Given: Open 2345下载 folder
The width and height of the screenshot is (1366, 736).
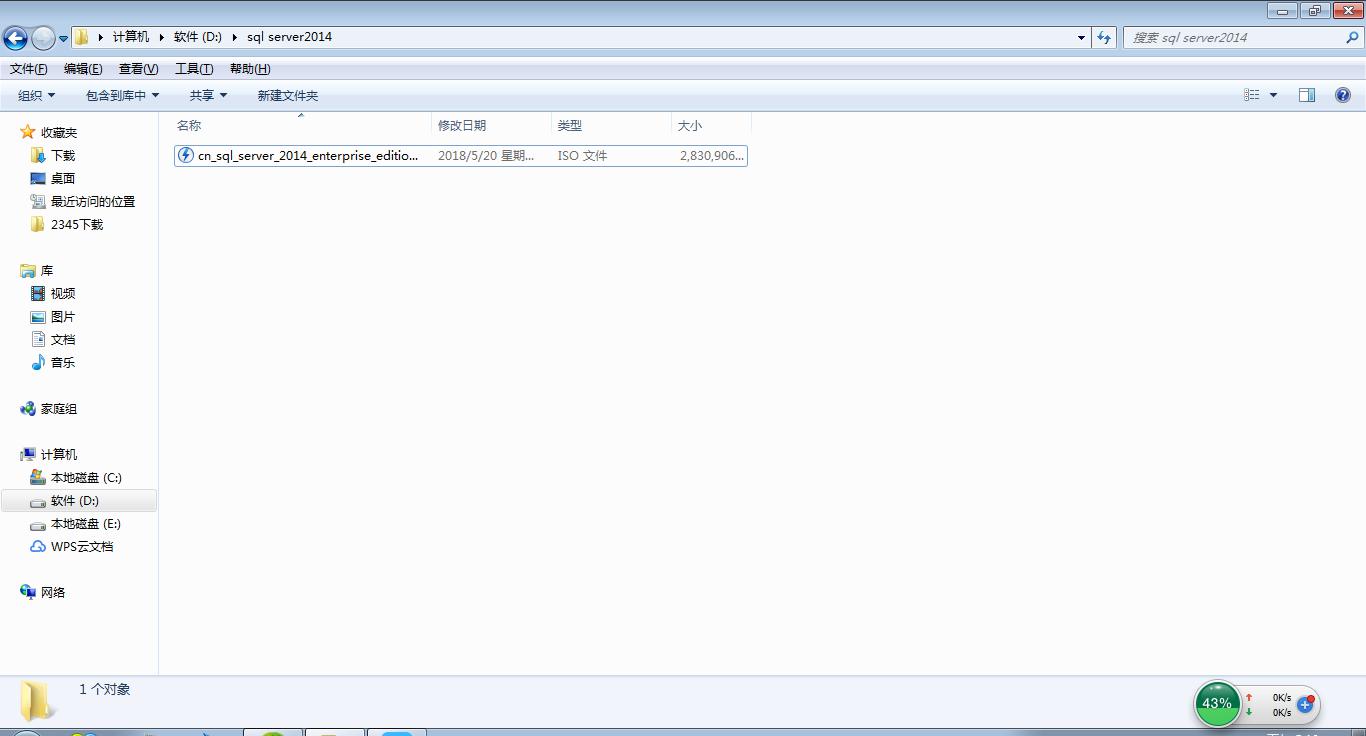Looking at the screenshot, I should click(x=77, y=224).
